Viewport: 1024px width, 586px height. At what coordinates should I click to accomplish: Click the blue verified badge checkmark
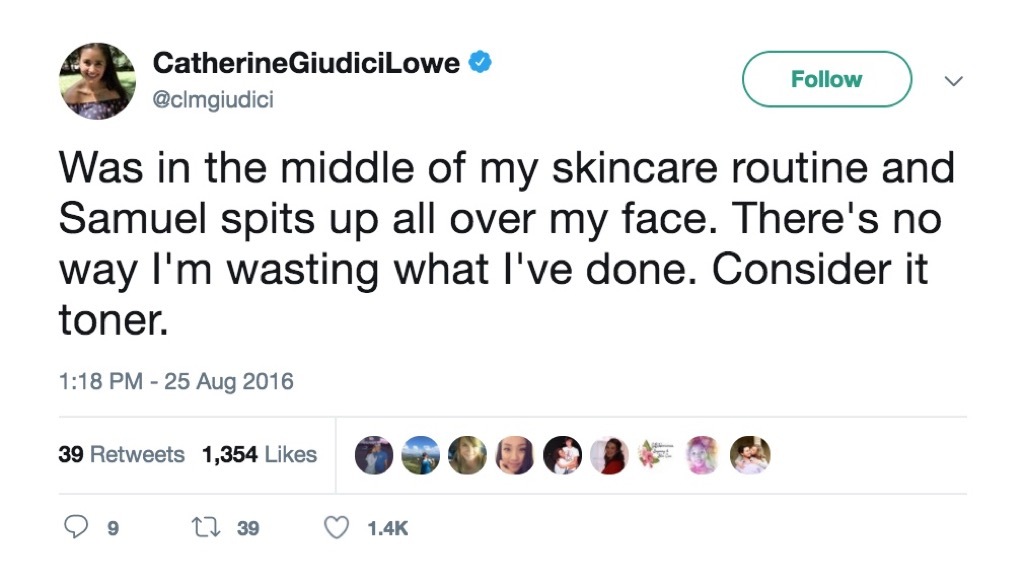[479, 60]
